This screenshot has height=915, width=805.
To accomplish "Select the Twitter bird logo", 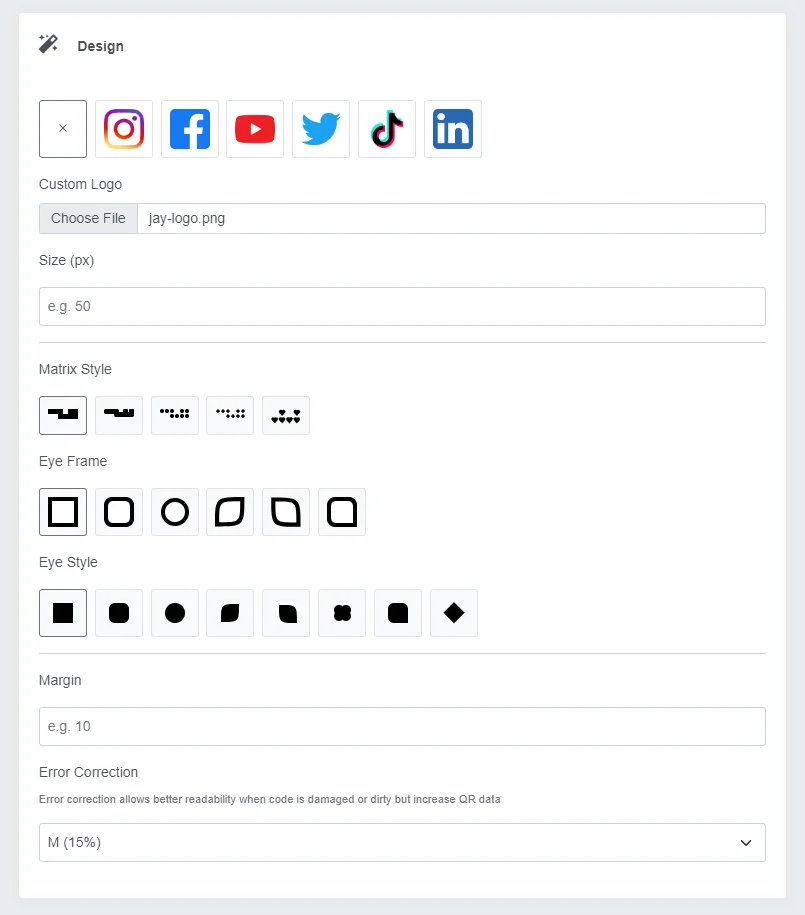I will (x=321, y=129).
